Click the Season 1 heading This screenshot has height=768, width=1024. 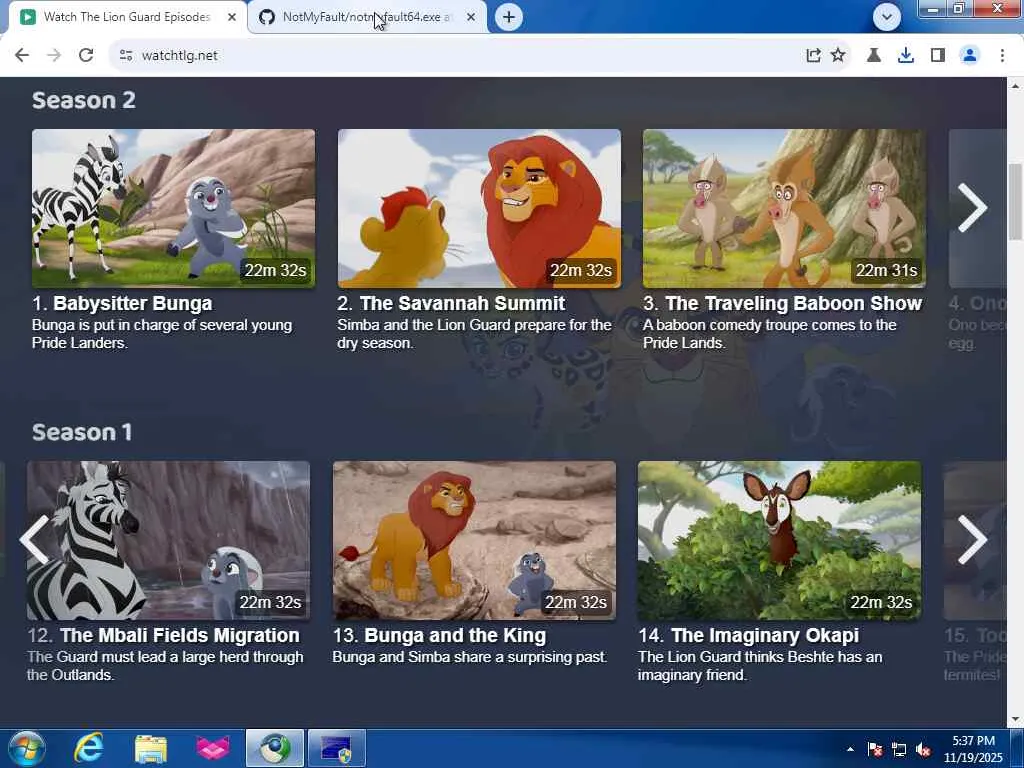pos(82,432)
